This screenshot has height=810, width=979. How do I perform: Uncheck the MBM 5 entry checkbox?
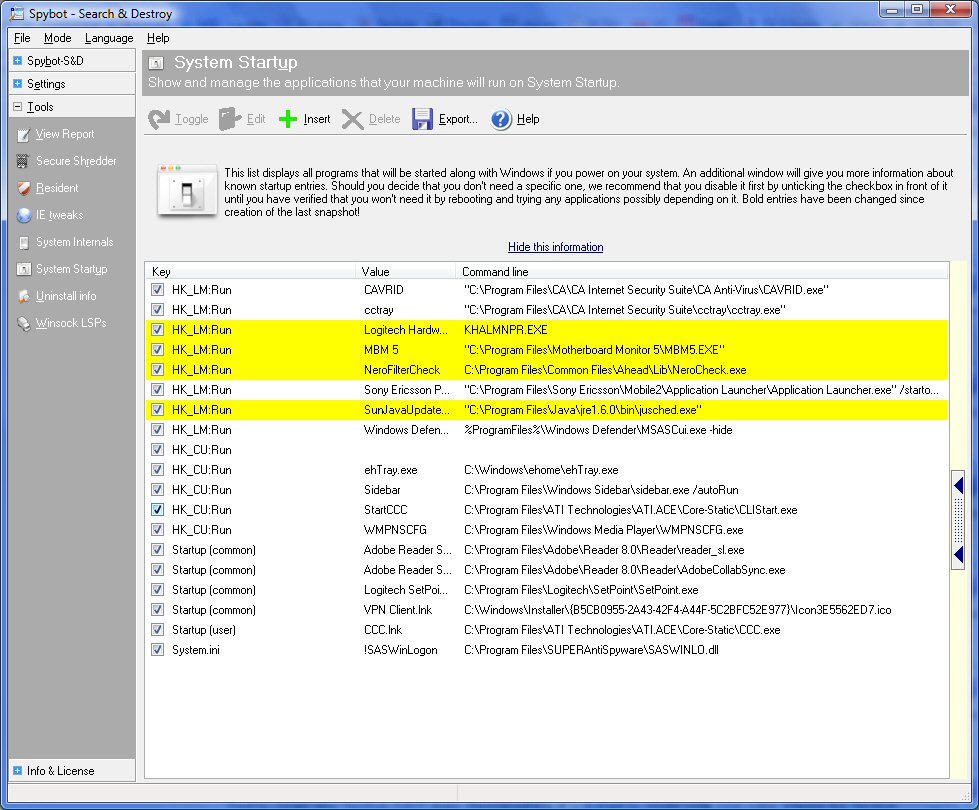pyautogui.click(x=157, y=350)
